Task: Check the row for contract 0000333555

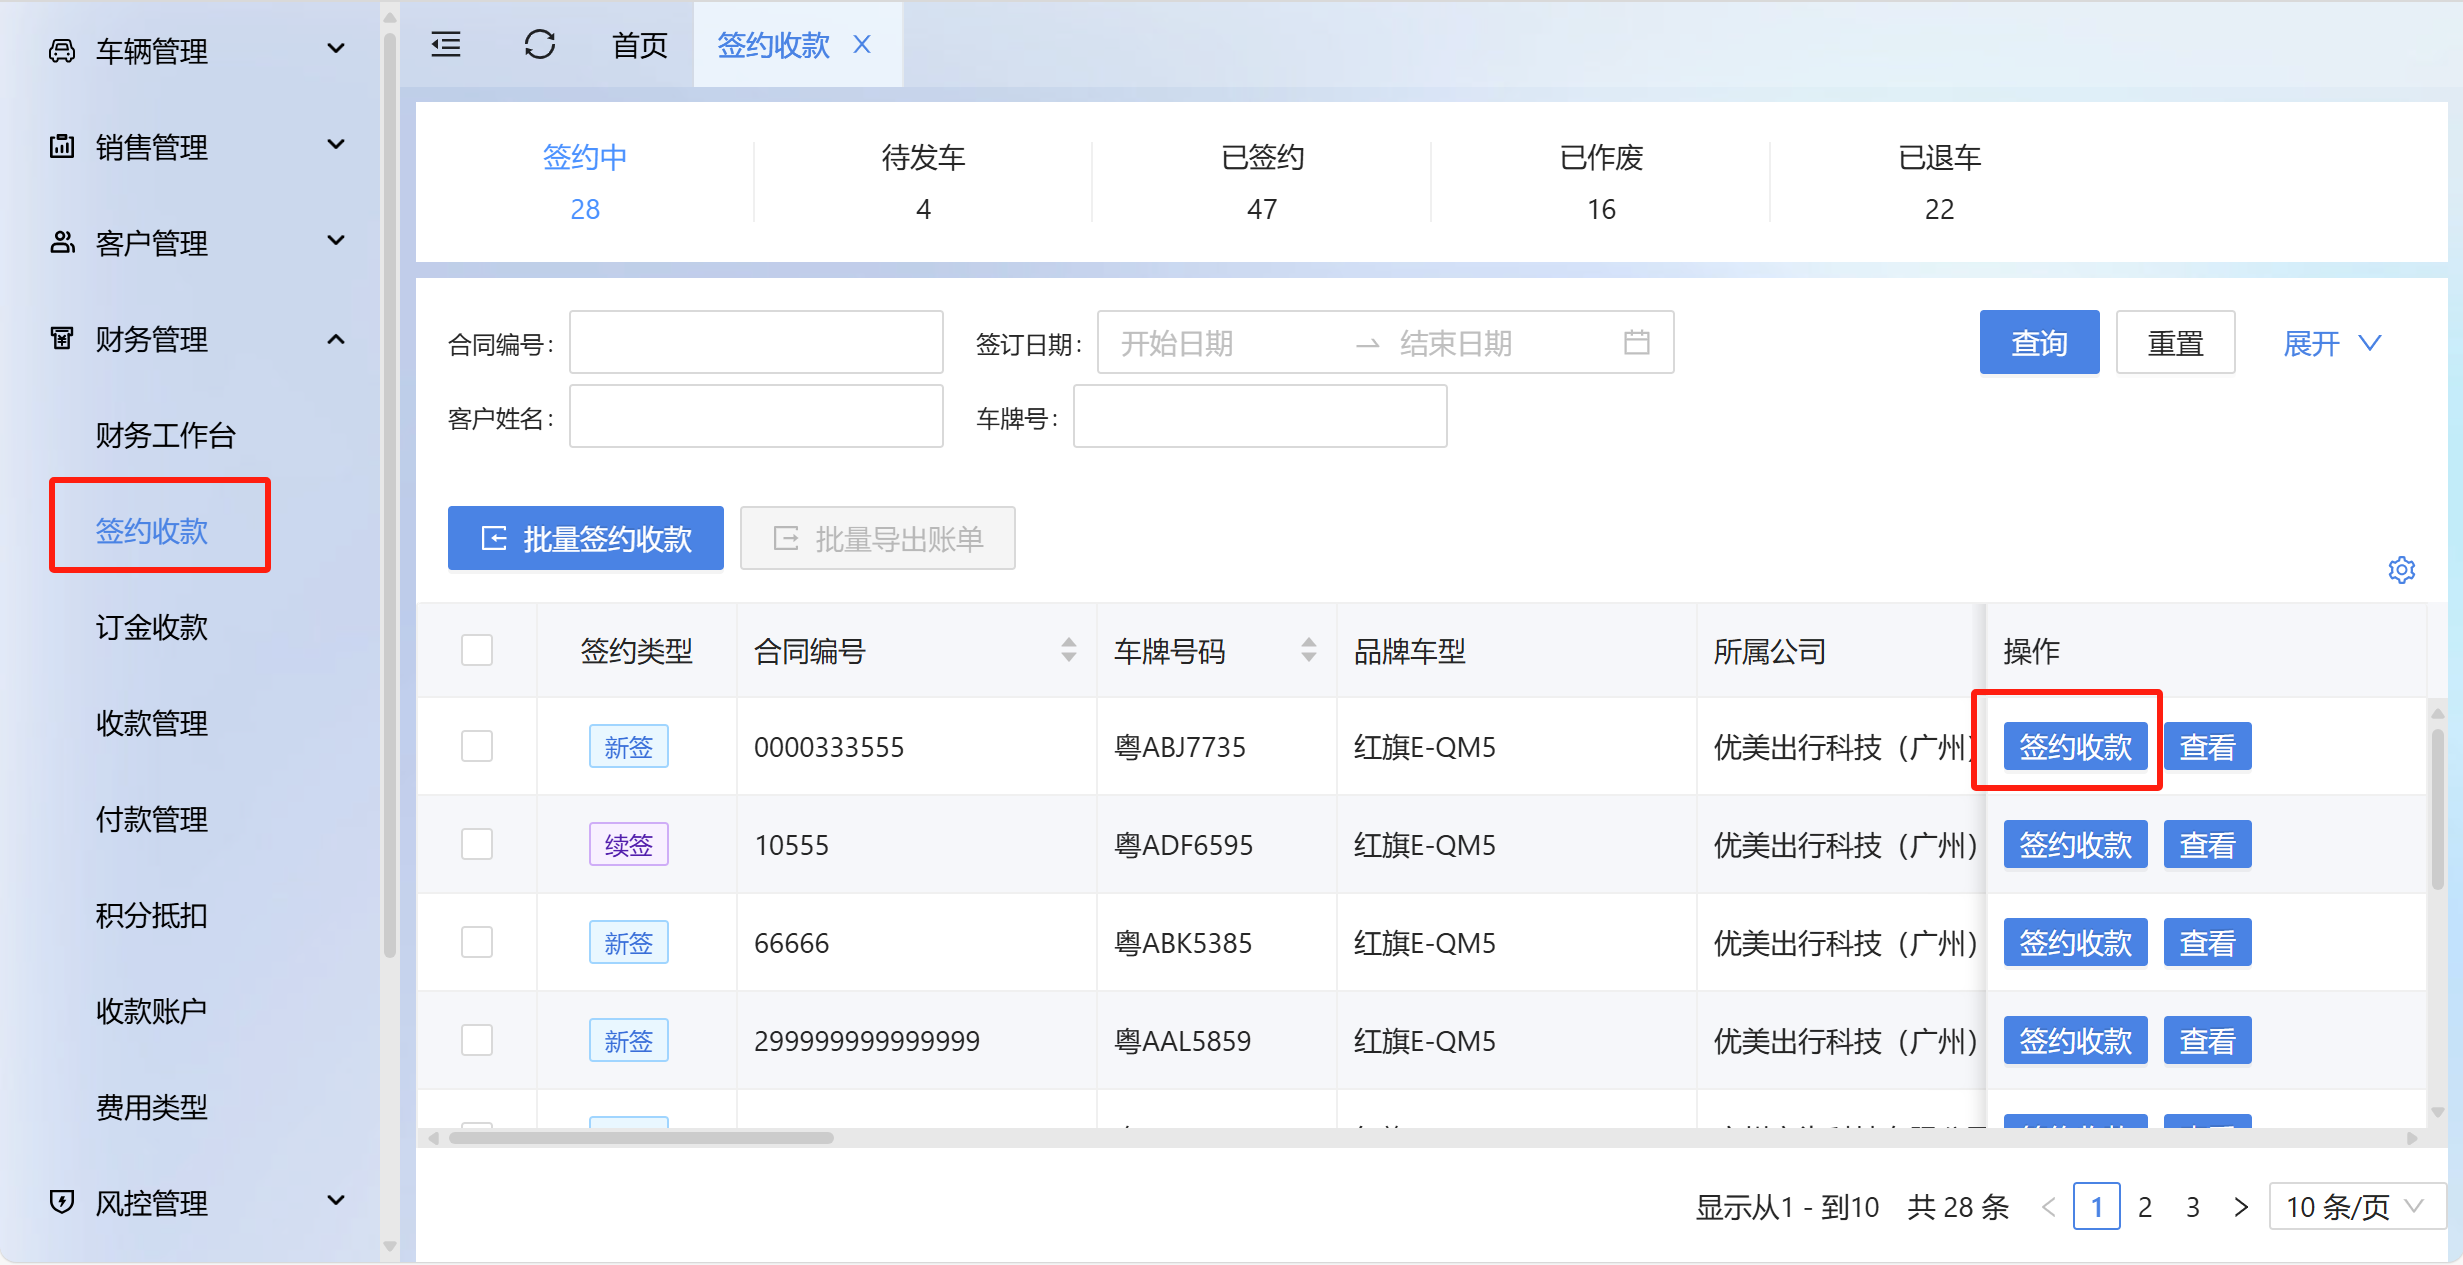Action: pos(477,747)
